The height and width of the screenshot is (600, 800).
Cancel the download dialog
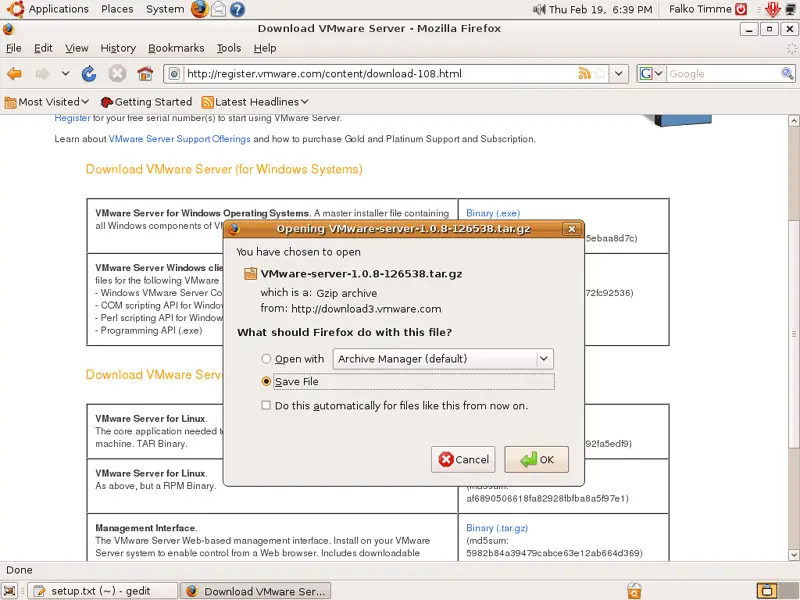click(x=463, y=459)
